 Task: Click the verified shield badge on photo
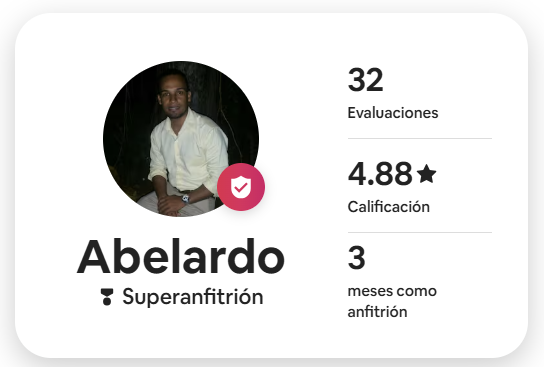tap(241, 187)
